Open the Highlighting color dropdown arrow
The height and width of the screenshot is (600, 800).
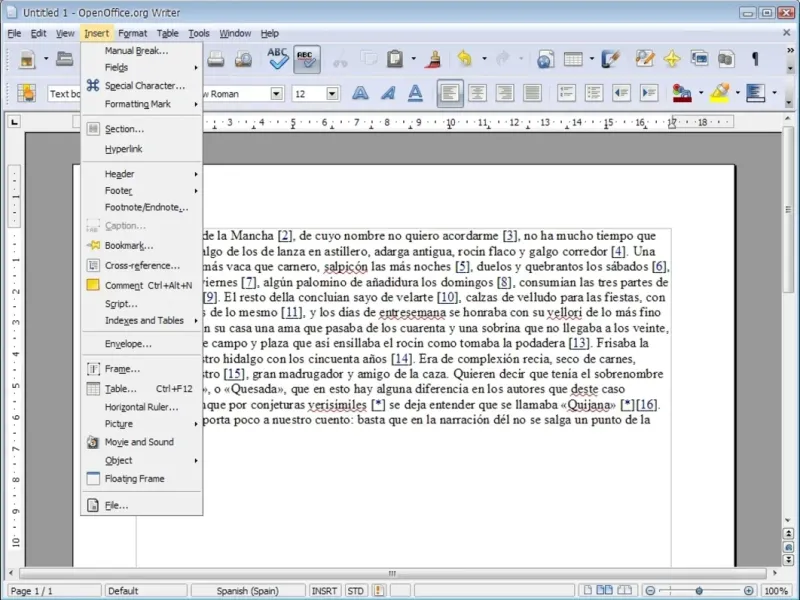click(738, 93)
